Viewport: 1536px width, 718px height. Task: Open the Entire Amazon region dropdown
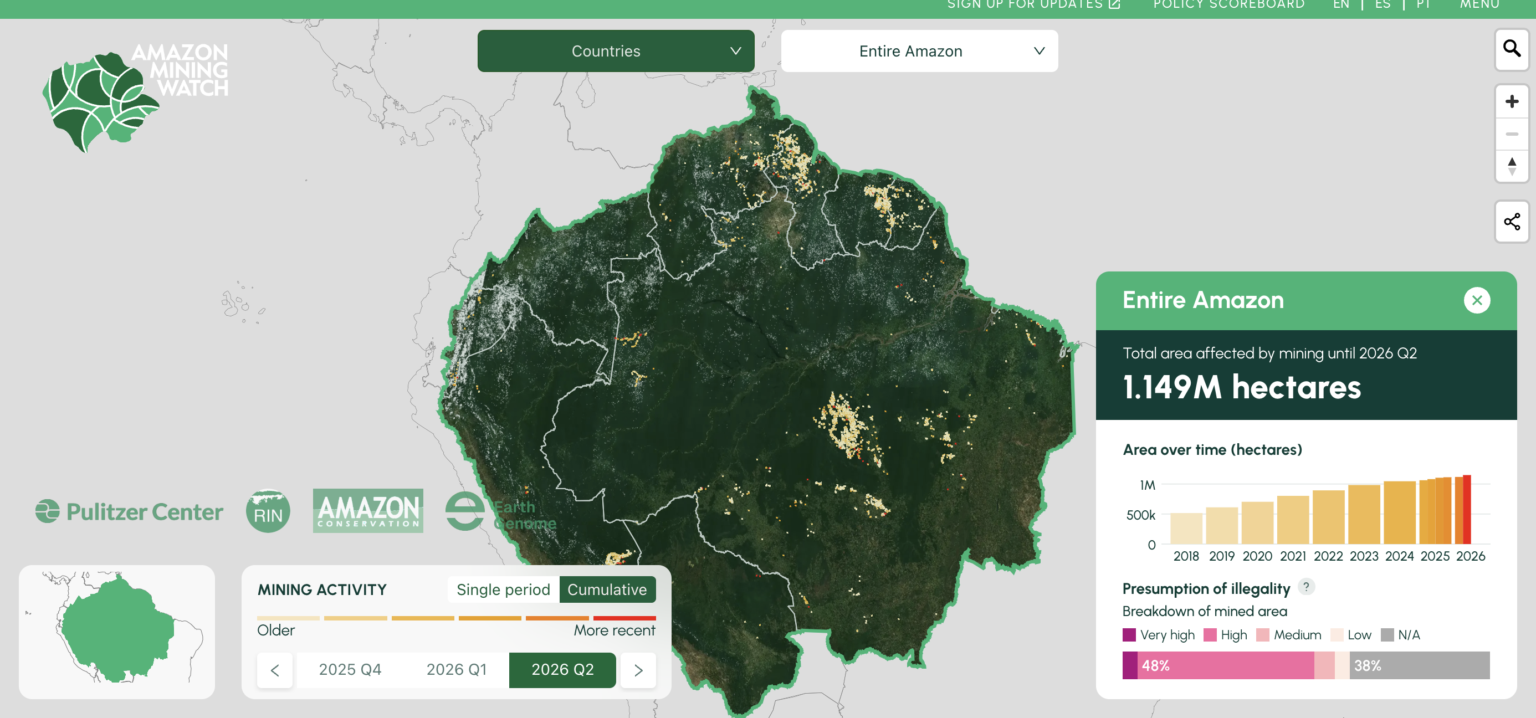919,51
